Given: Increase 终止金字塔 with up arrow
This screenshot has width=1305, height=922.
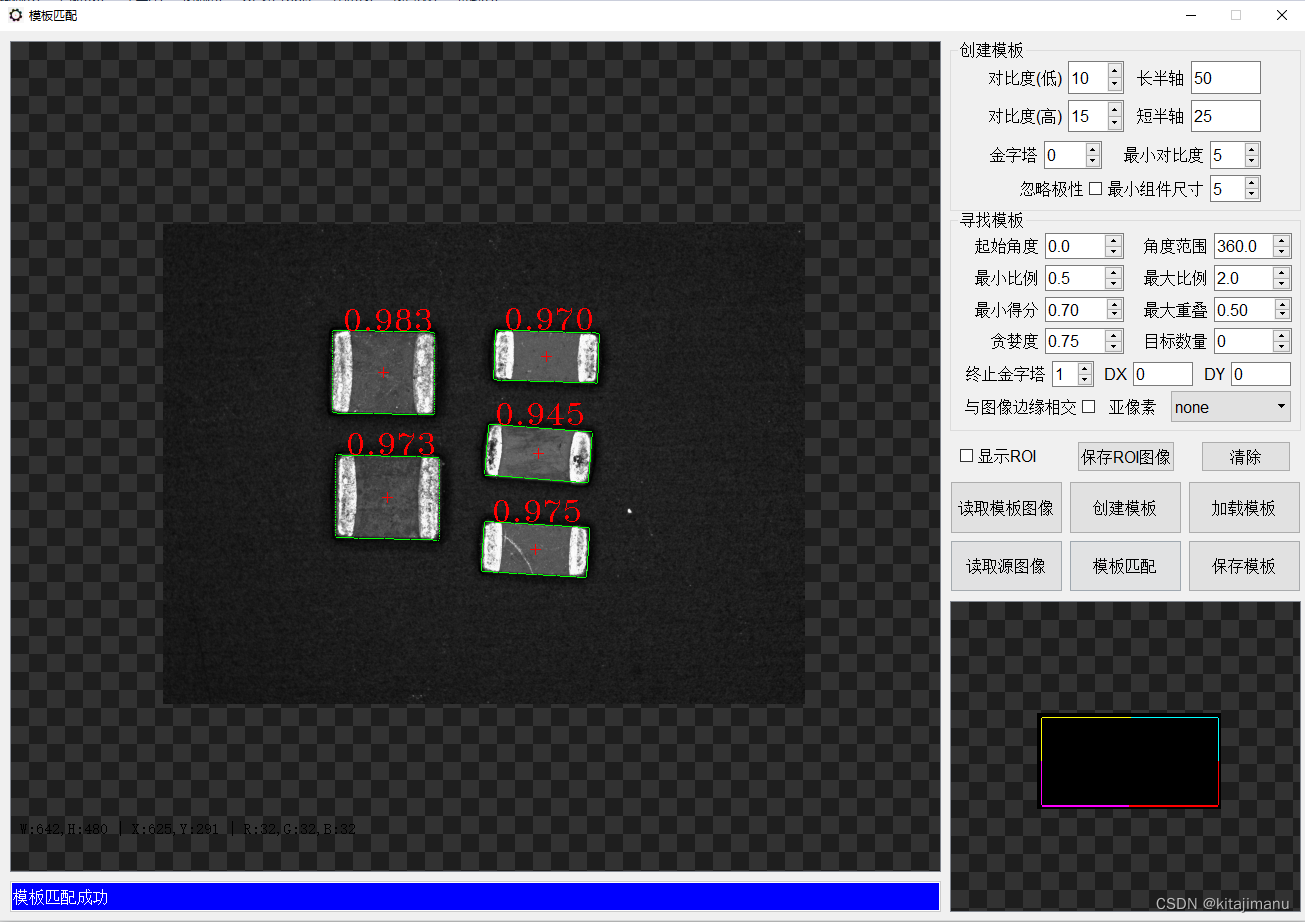Looking at the screenshot, I should (1086, 368).
